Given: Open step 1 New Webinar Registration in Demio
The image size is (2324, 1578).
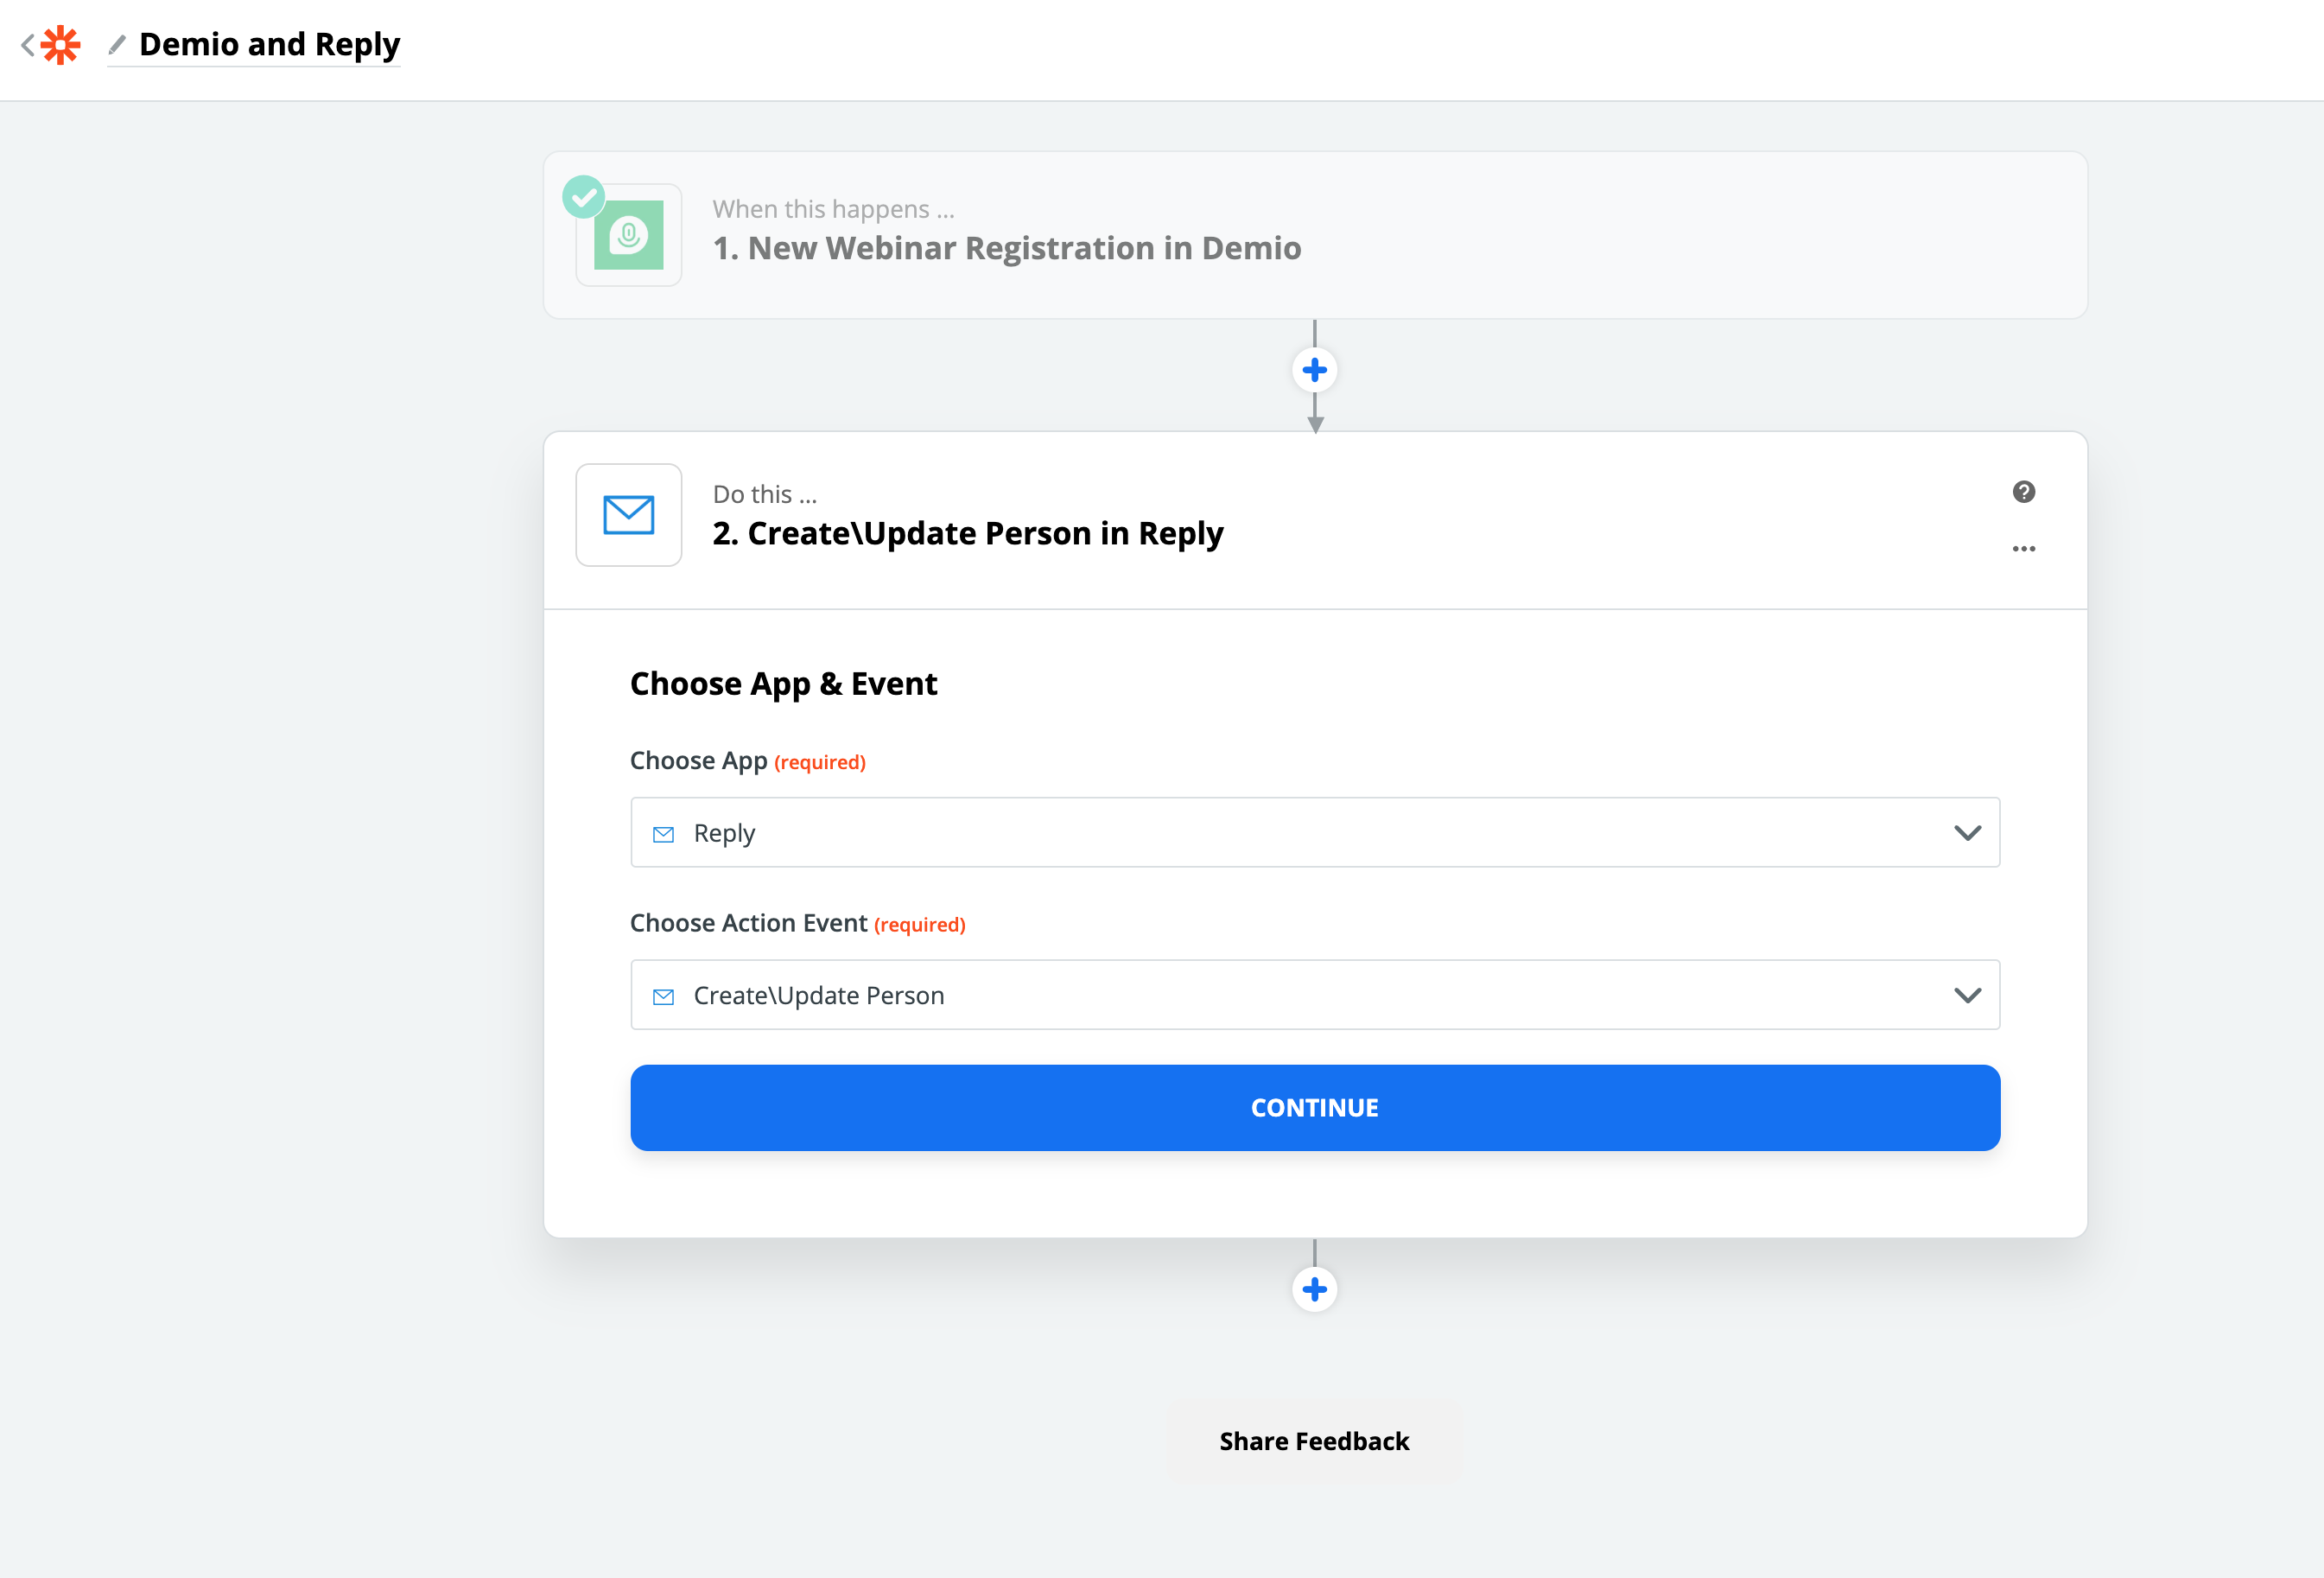Looking at the screenshot, I should point(1315,235).
